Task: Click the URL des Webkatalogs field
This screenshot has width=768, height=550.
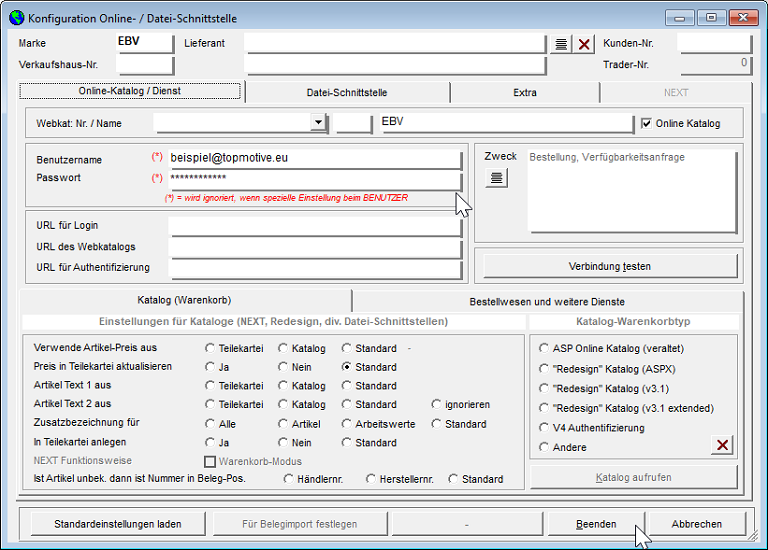Action: (315, 247)
